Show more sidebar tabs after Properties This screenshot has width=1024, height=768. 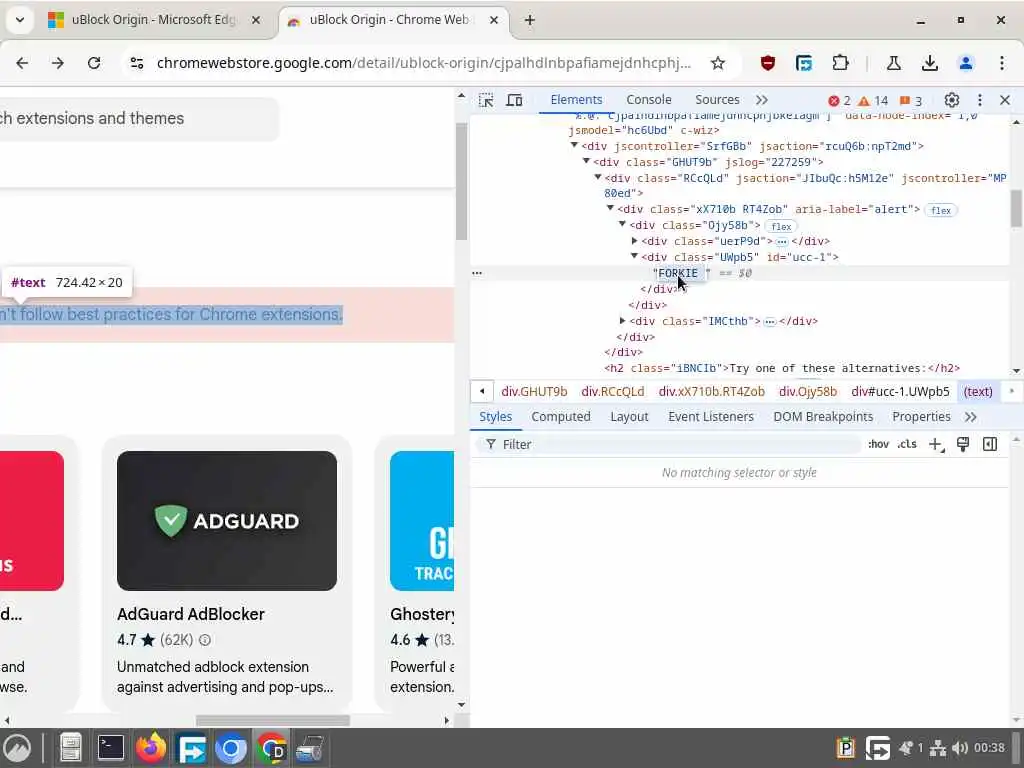point(970,417)
